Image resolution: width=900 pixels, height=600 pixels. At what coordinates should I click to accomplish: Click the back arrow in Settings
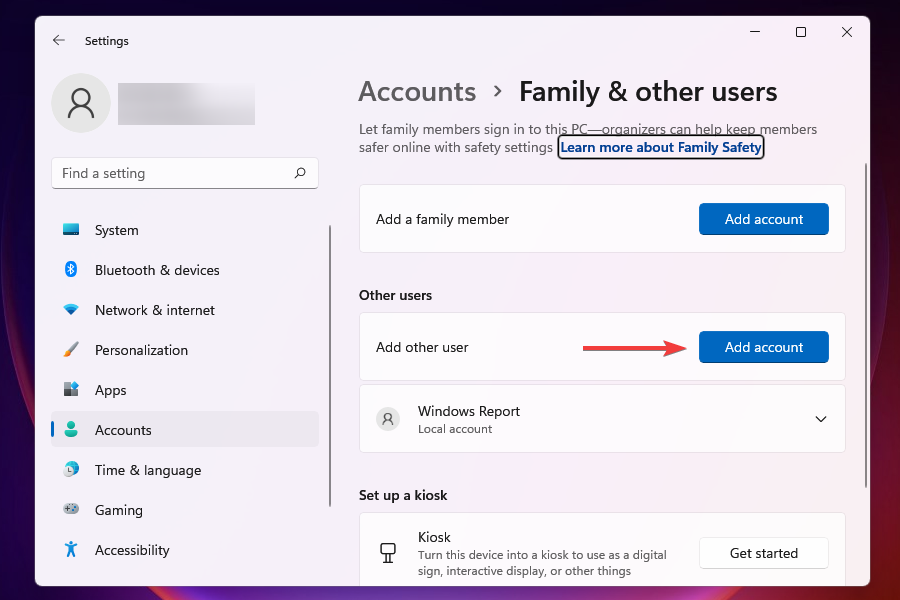click(59, 41)
